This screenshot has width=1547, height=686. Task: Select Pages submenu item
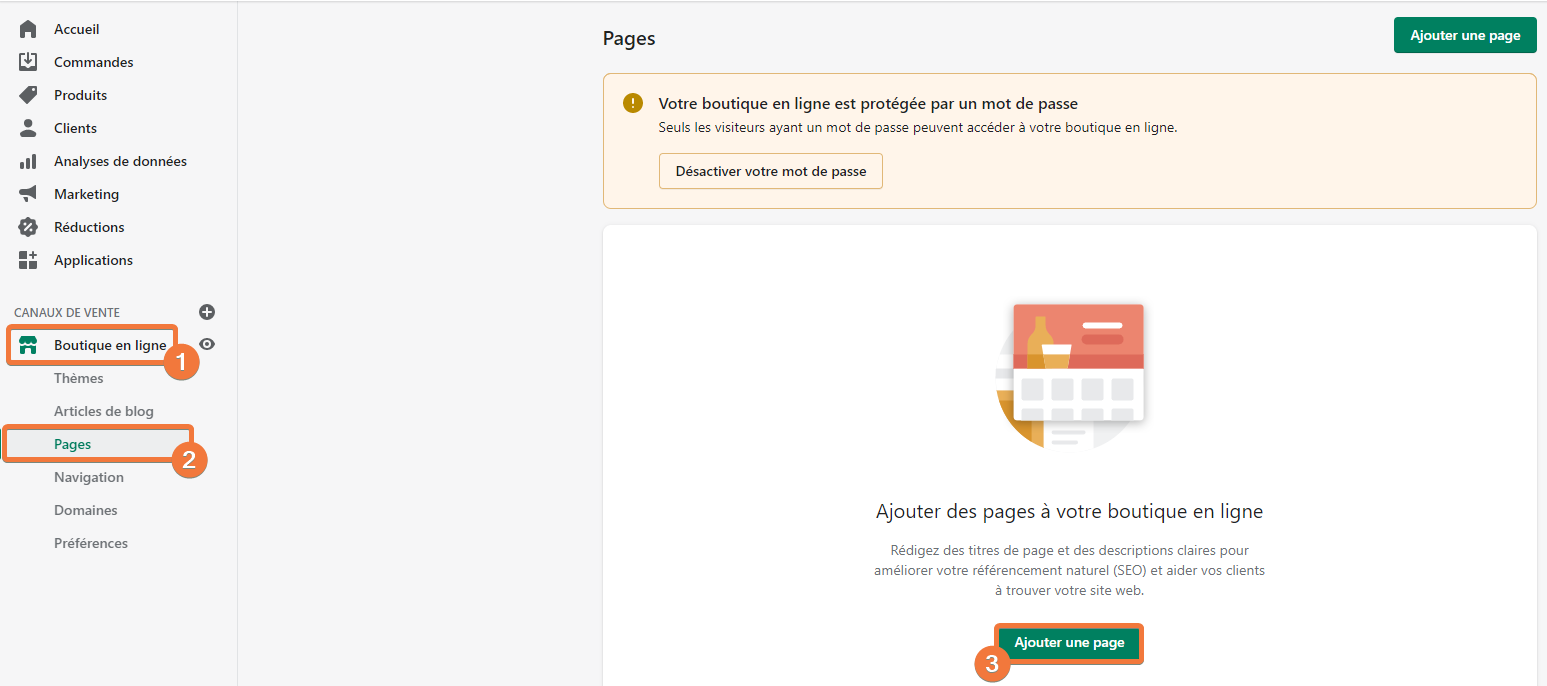coord(73,444)
